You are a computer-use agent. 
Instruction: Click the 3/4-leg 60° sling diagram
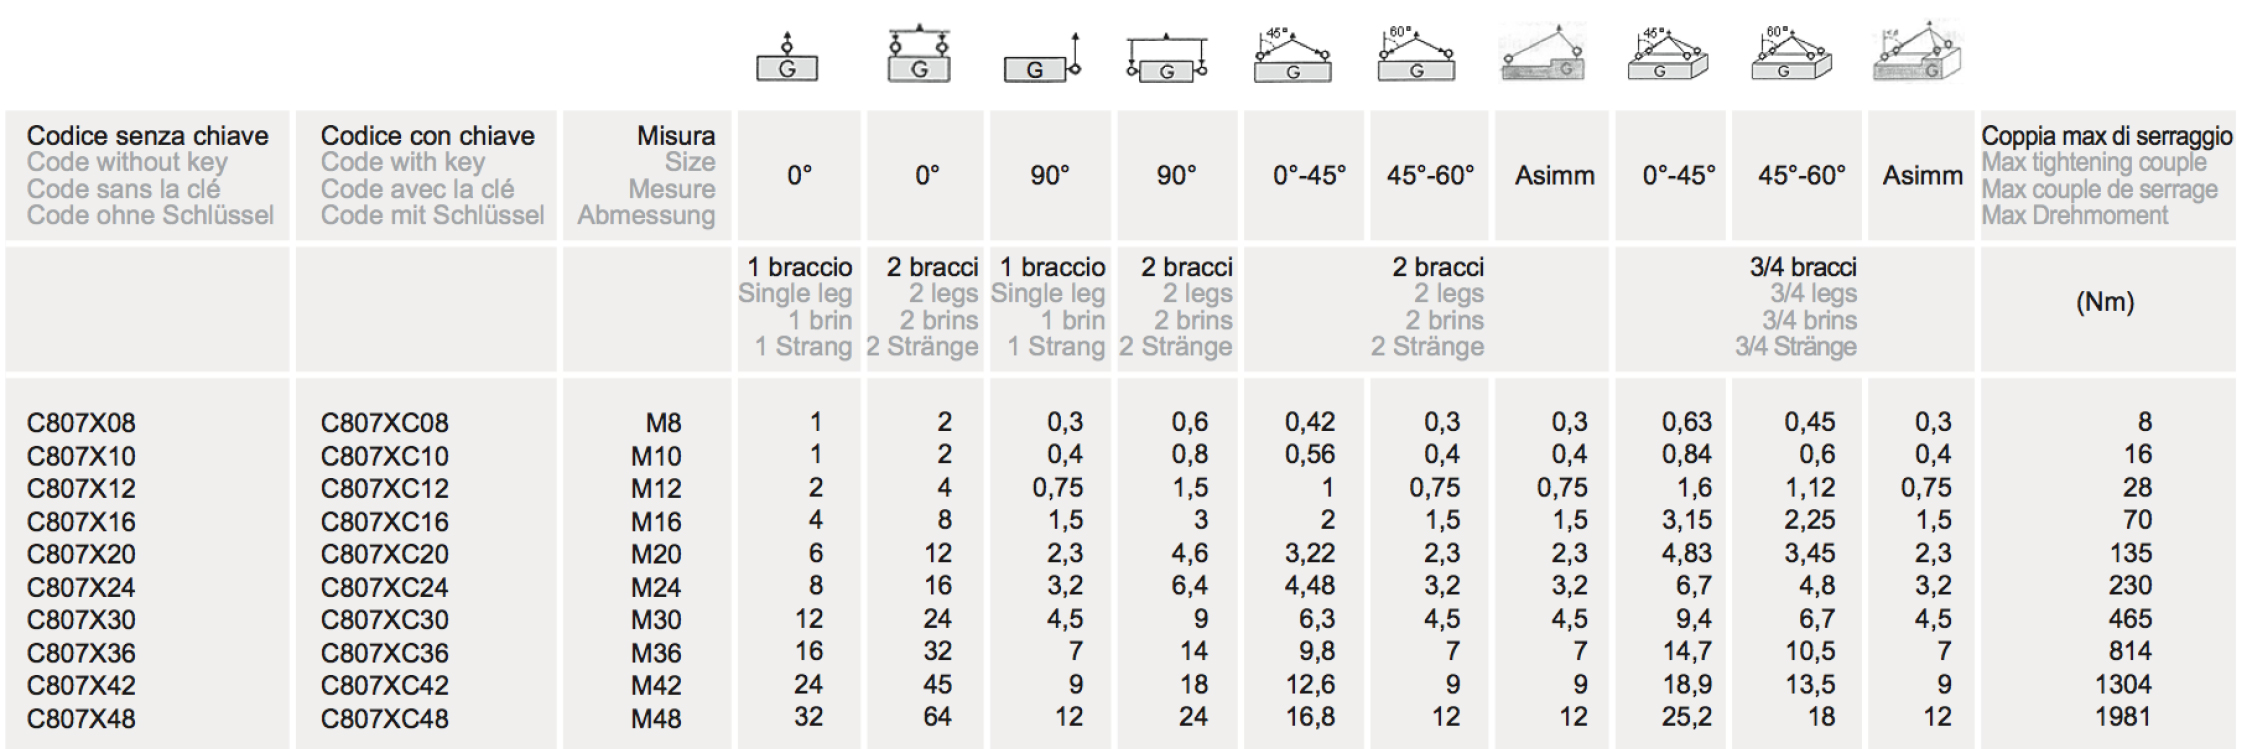tap(1791, 55)
